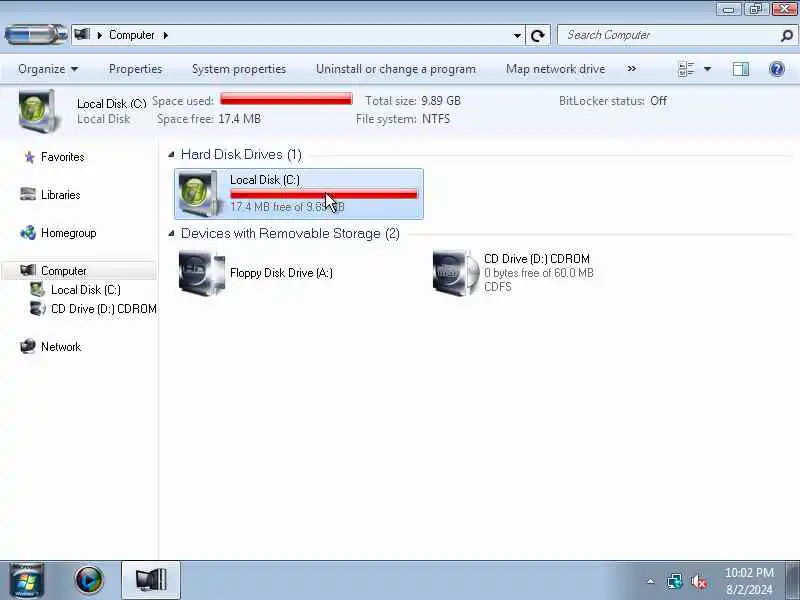Click the computer icon in address bar
The width and height of the screenshot is (800, 600).
pyautogui.click(x=82, y=35)
